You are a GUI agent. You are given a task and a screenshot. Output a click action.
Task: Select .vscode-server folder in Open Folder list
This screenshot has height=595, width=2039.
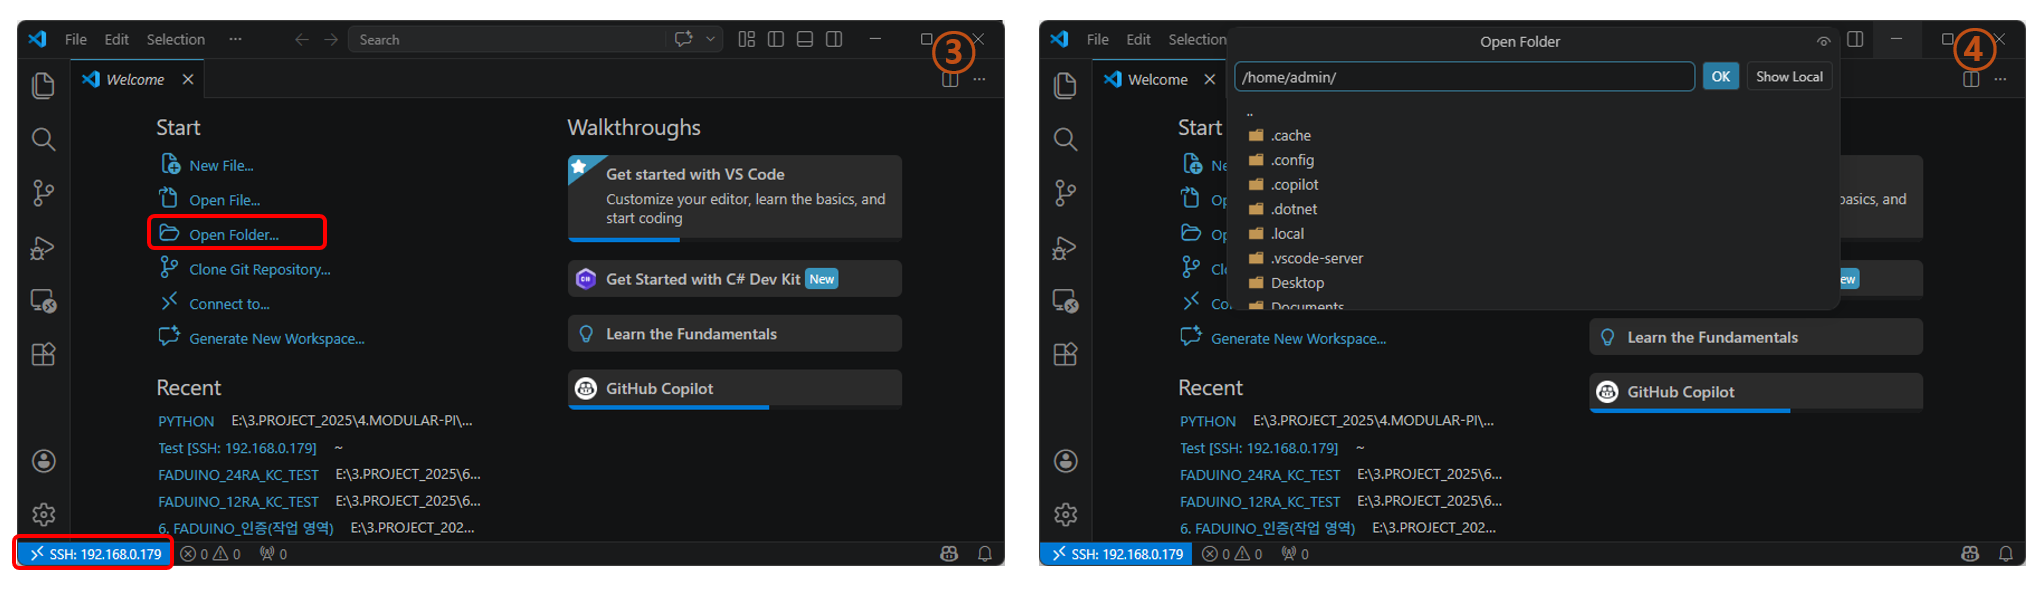click(1316, 258)
